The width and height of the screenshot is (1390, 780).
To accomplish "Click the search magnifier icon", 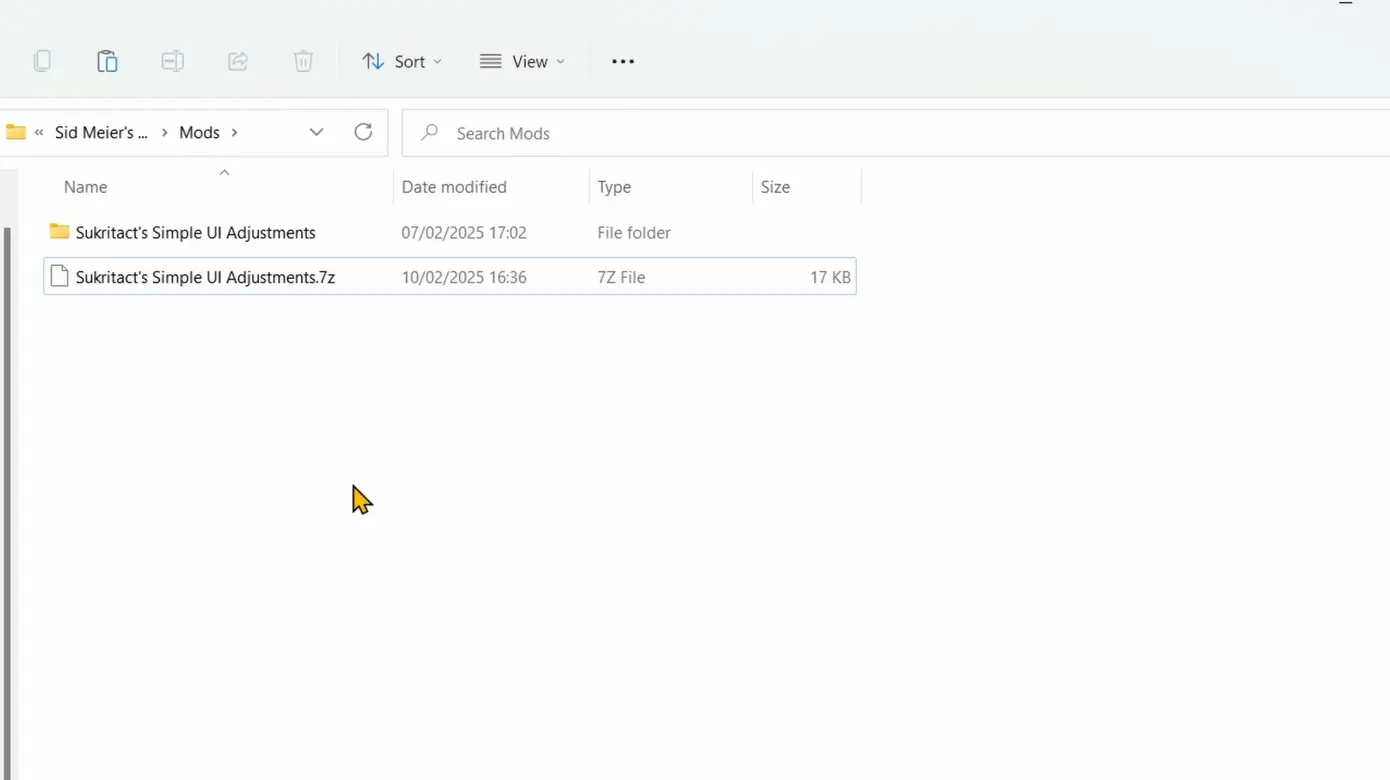I will [430, 133].
